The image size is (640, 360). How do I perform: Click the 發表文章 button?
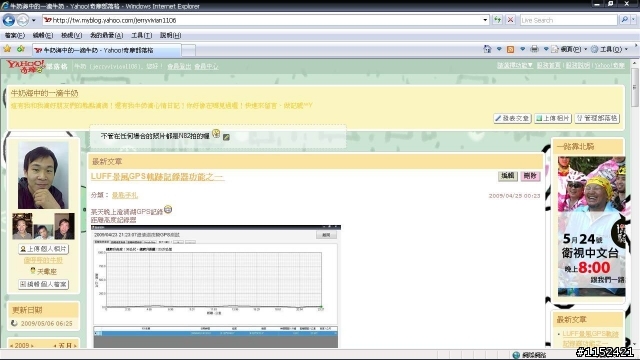pyautogui.click(x=512, y=118)
